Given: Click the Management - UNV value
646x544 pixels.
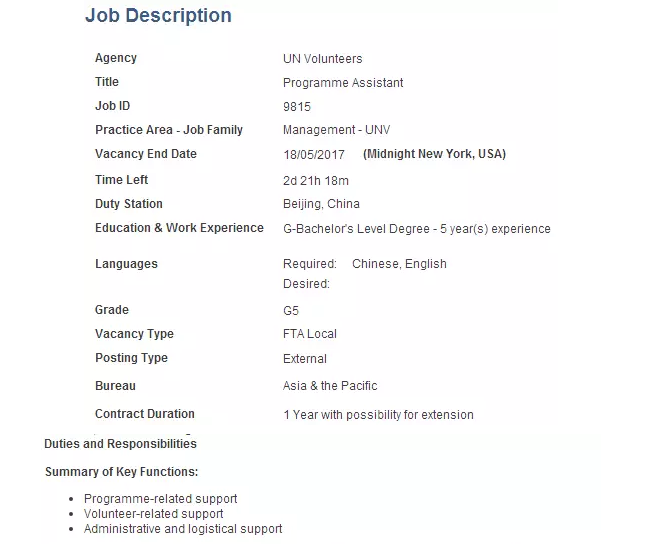Looking at the screenshot, I should (334, 130).
